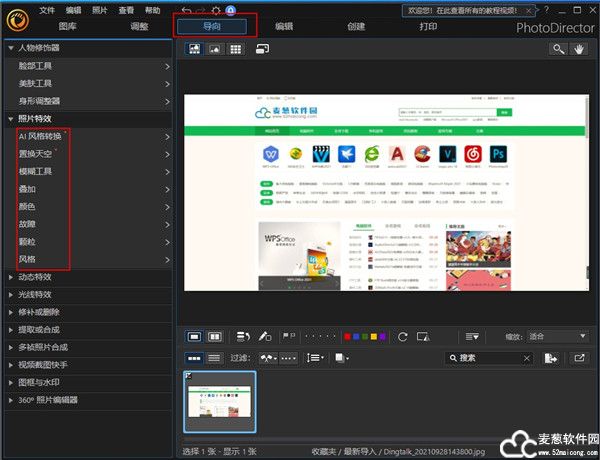Viewport: 600px width, 460px height.
Task: Click the rotate photo icon
Action: (x=403, y=336)
